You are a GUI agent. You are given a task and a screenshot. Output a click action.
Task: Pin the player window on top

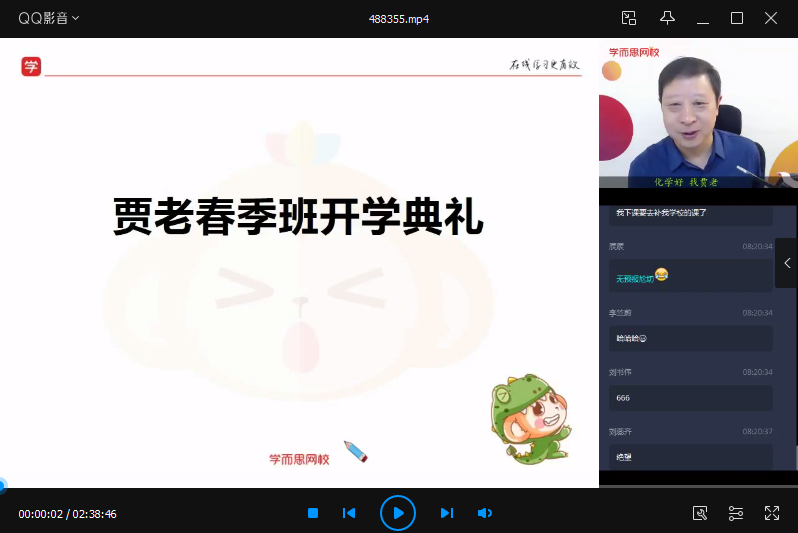click(667, 18)
